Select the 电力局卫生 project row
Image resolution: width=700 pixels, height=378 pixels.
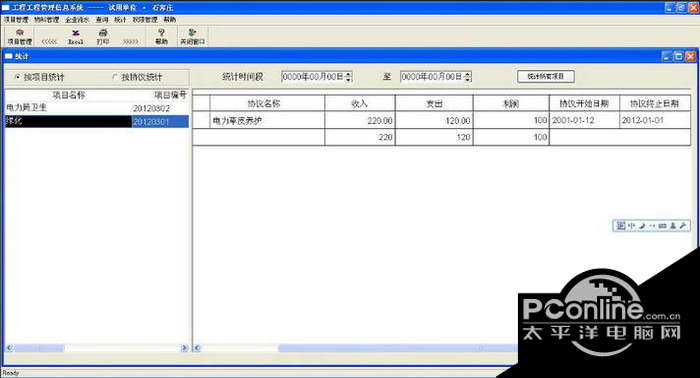click(x=96, y=108)
